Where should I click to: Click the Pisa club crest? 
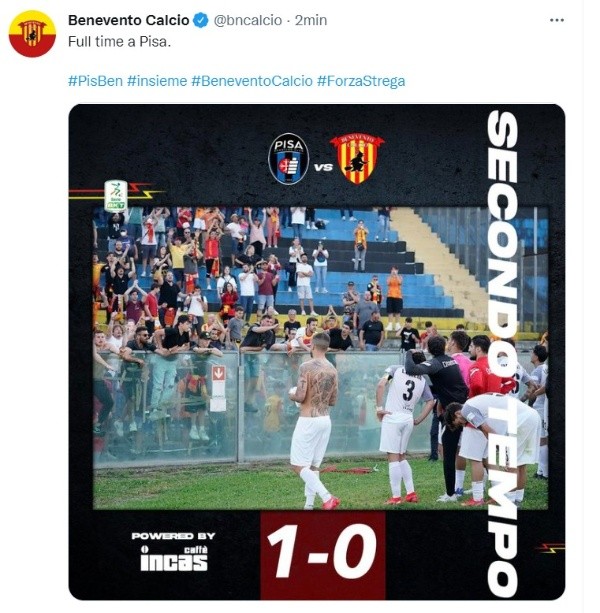(x=288, y=159)
